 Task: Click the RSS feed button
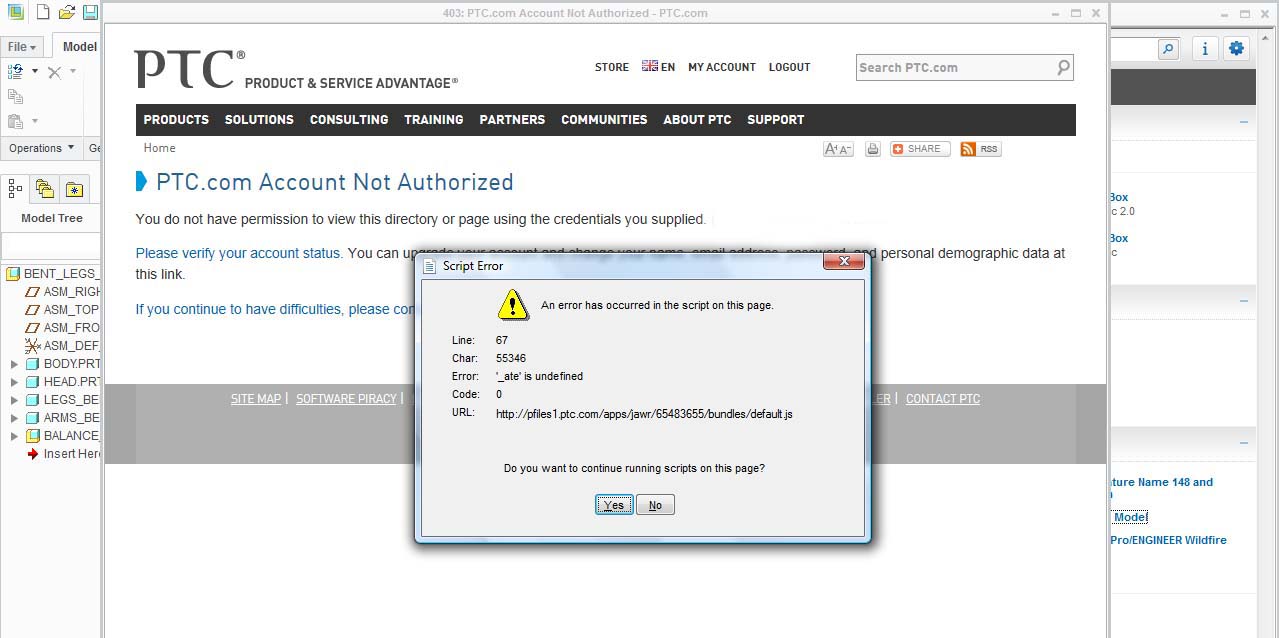[980, 149]
